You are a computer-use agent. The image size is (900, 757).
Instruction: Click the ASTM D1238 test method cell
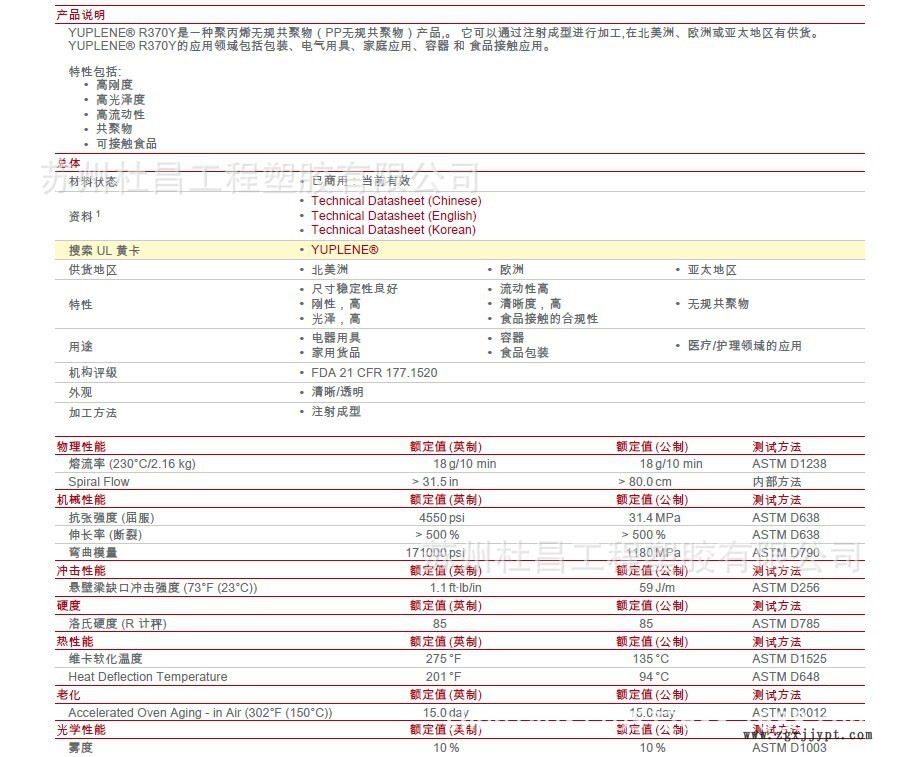click(789, 464)
